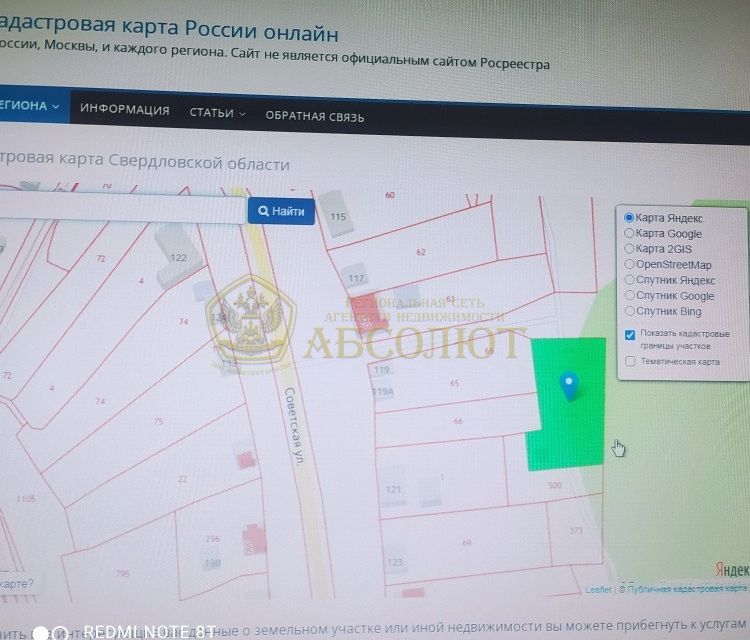Click parcel number 1105 on map

click(x=26, y=498)
